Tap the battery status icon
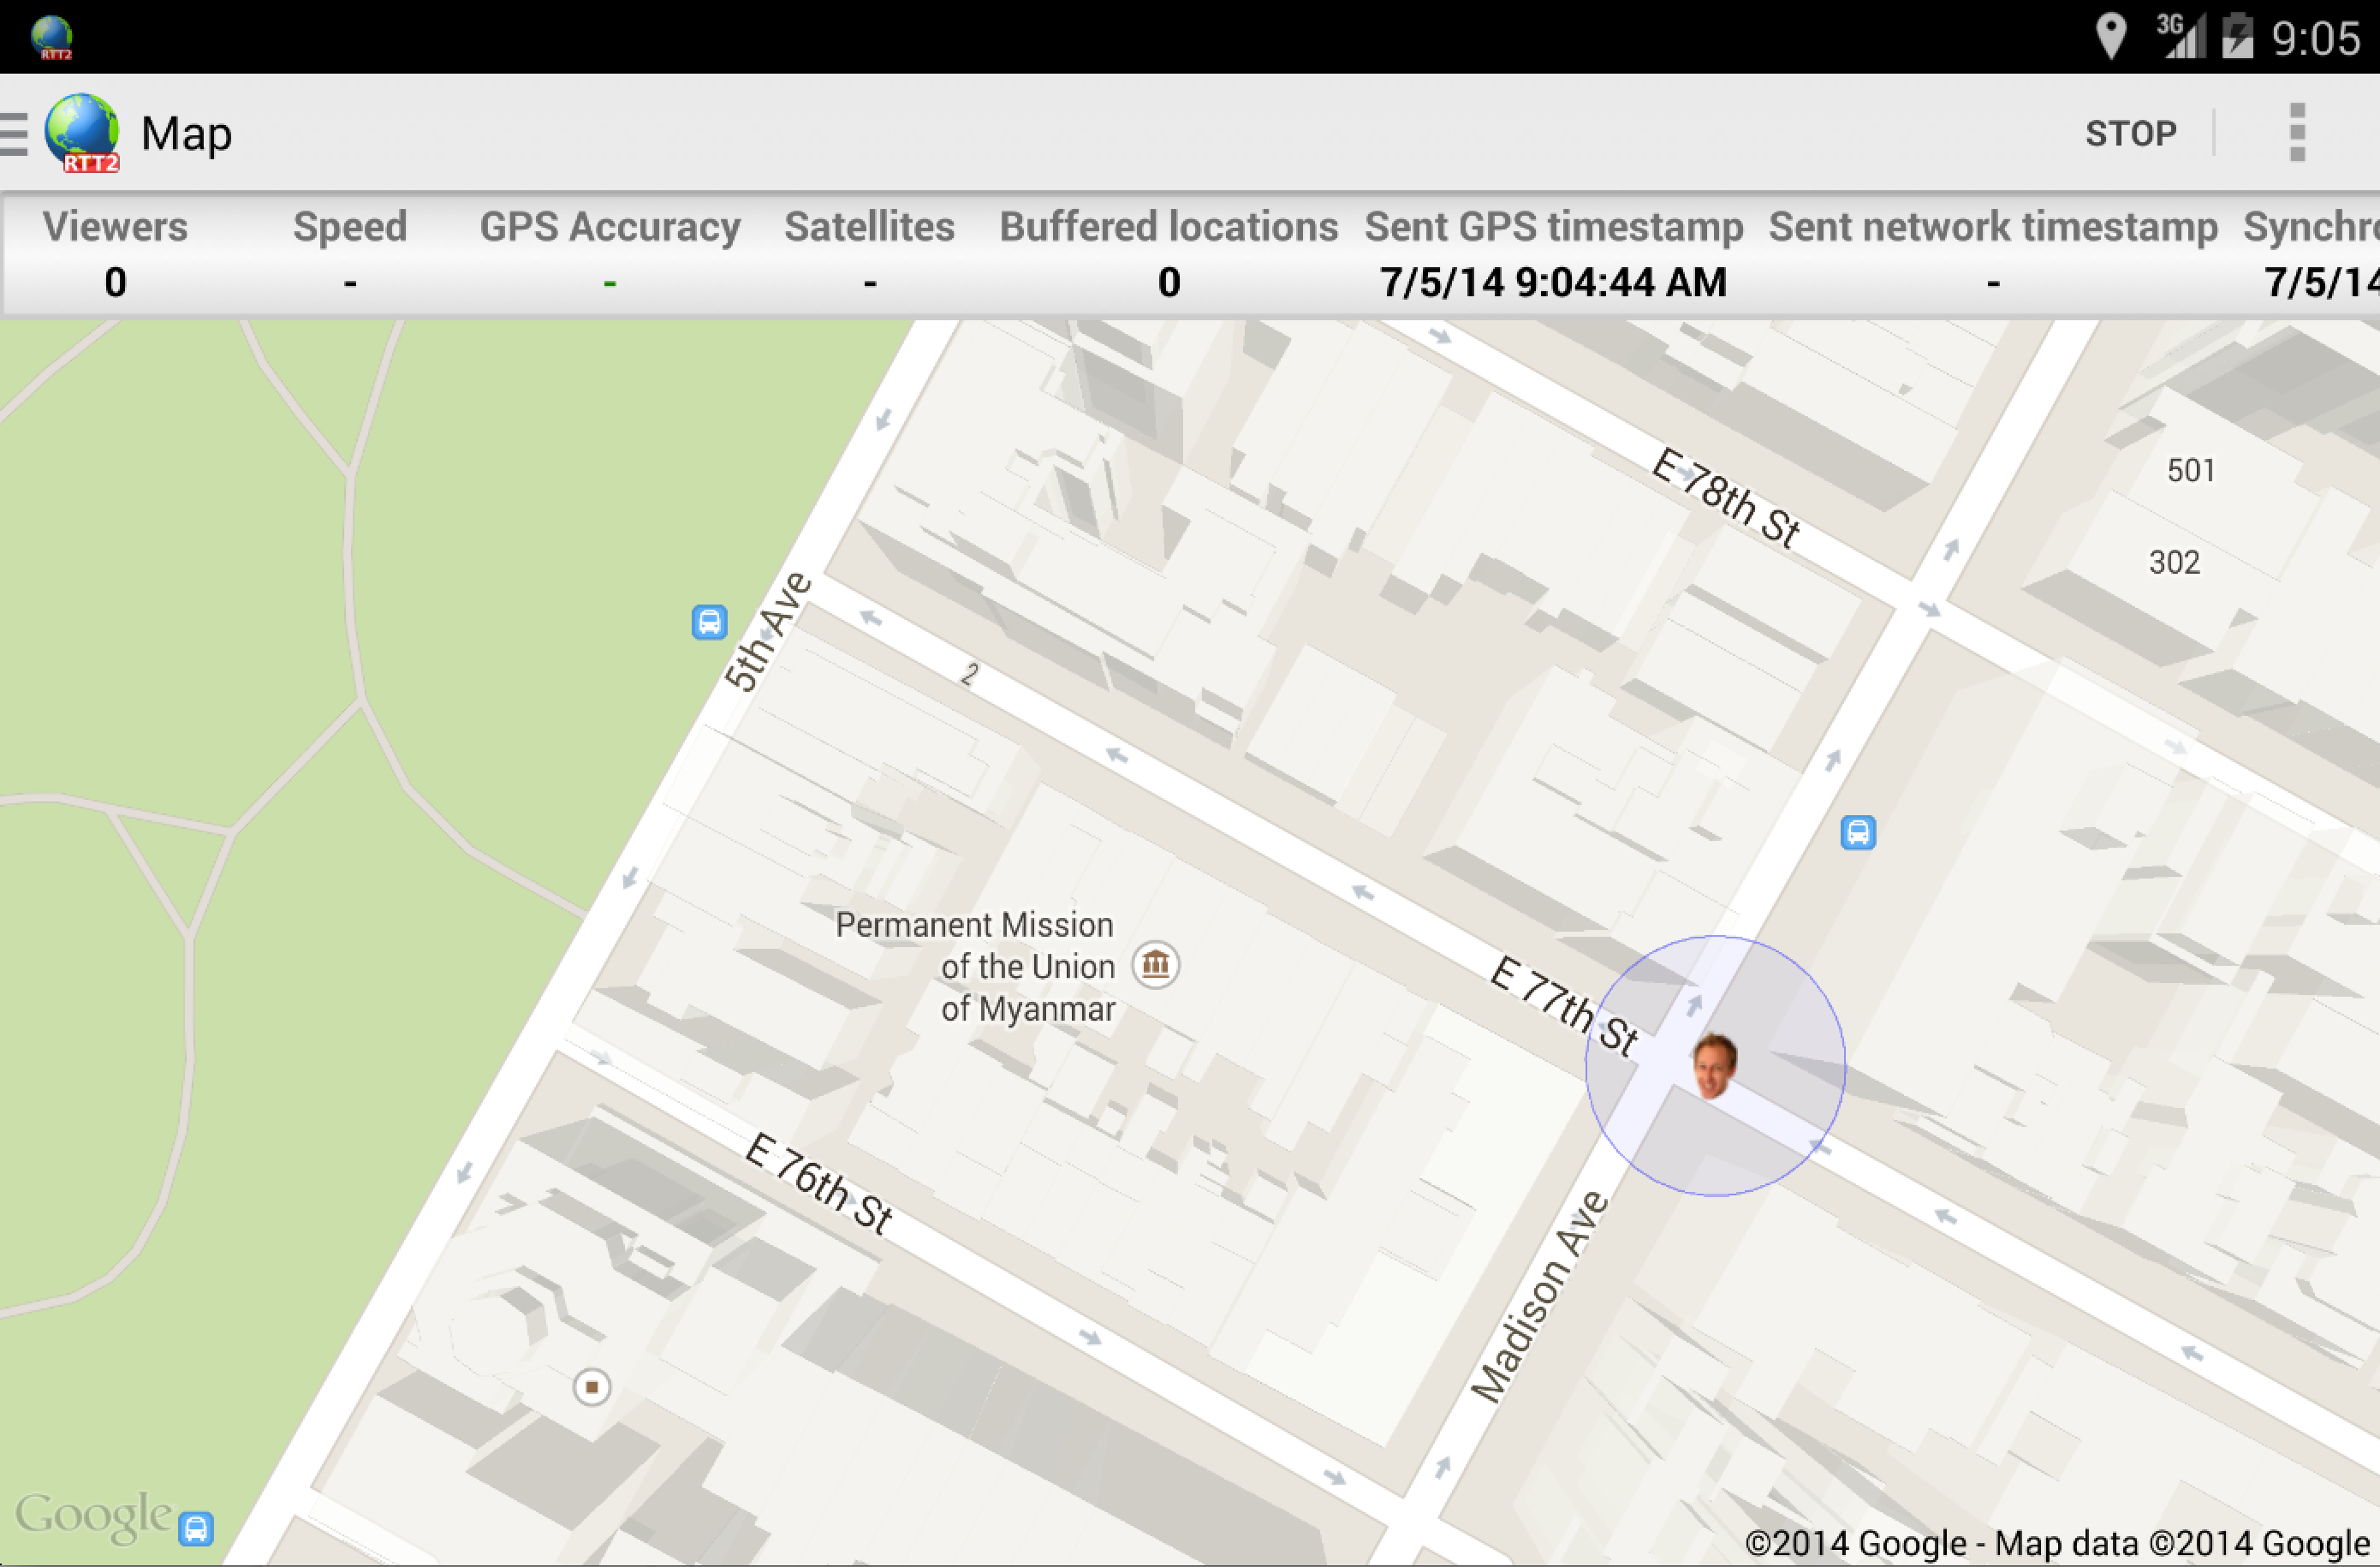 pos(2237,36)
